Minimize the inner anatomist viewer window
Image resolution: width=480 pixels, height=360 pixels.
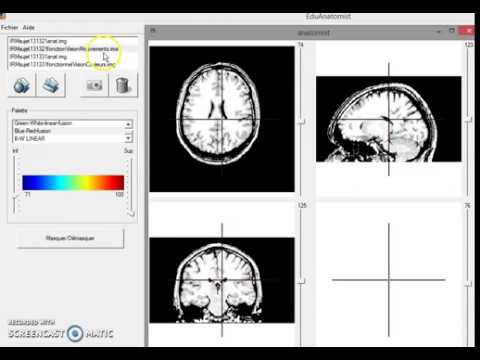(x=439, y=32)
